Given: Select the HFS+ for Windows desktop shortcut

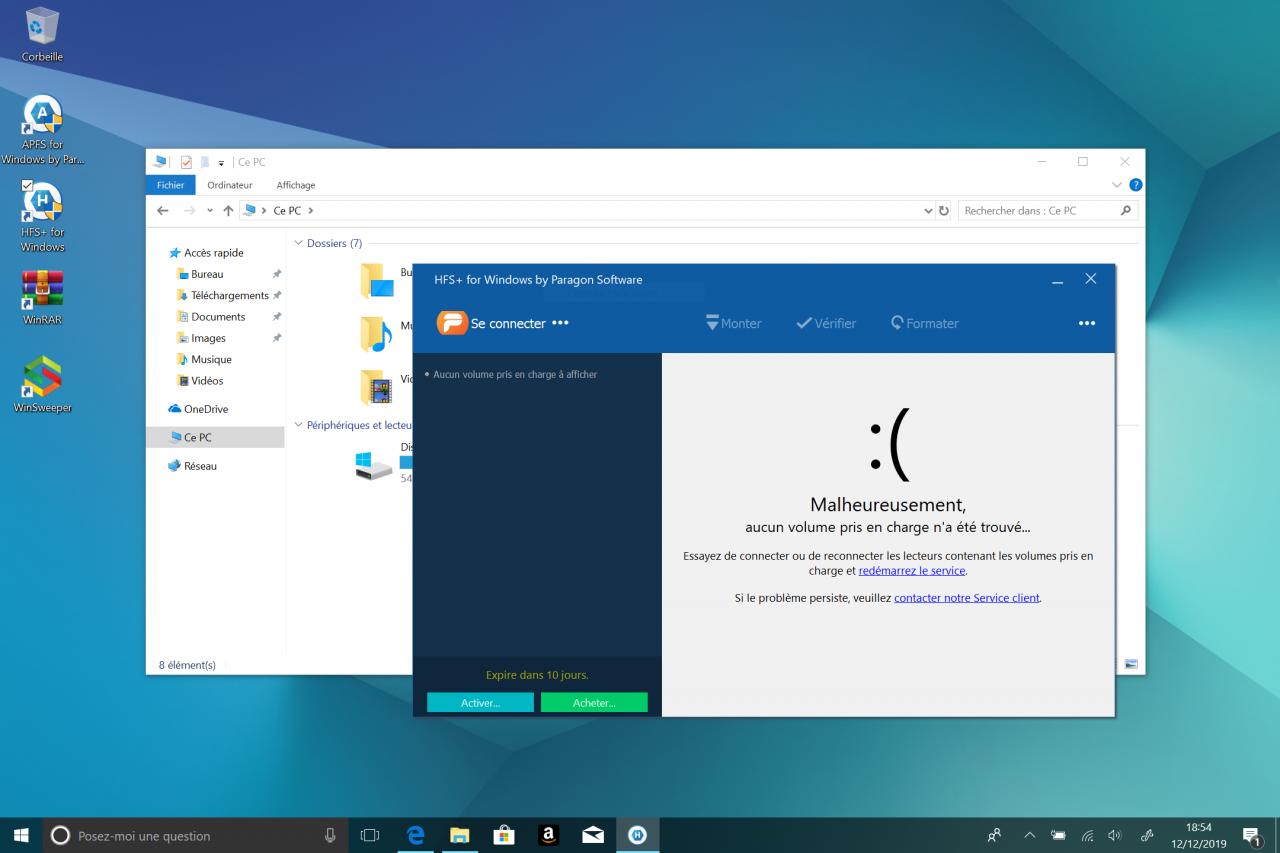Looking at the screenshot, I should tap(42, 217).
